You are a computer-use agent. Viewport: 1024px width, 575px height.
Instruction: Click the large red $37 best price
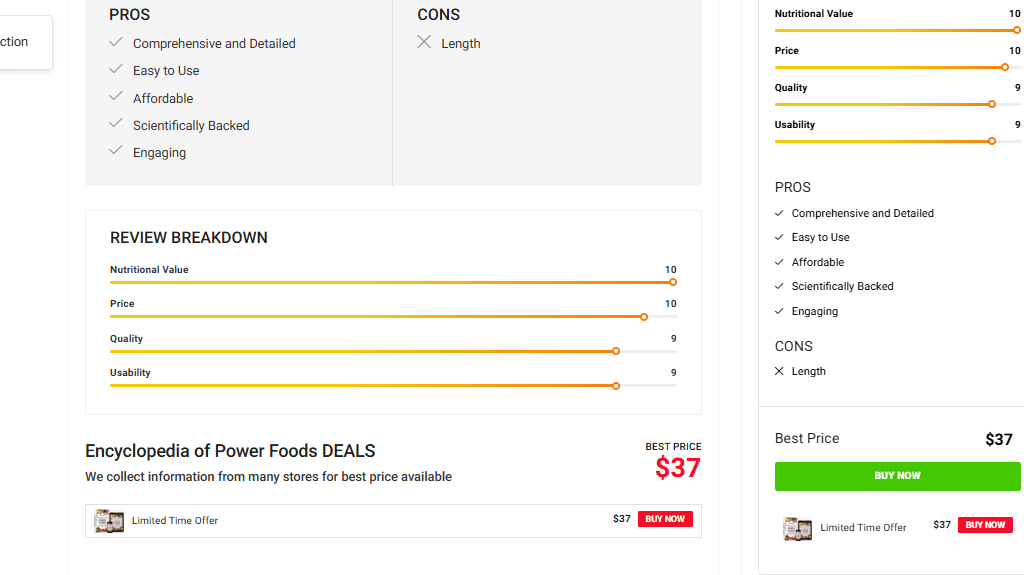(678, 467)
